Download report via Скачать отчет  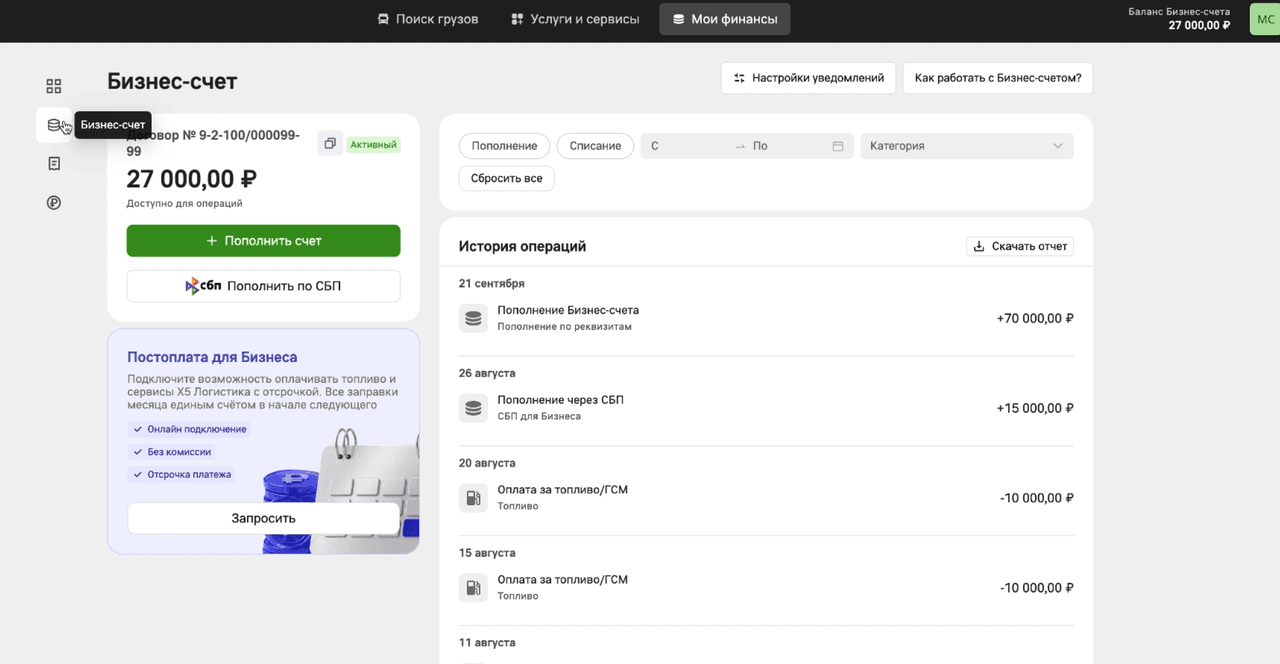(x=1020, y=246)
